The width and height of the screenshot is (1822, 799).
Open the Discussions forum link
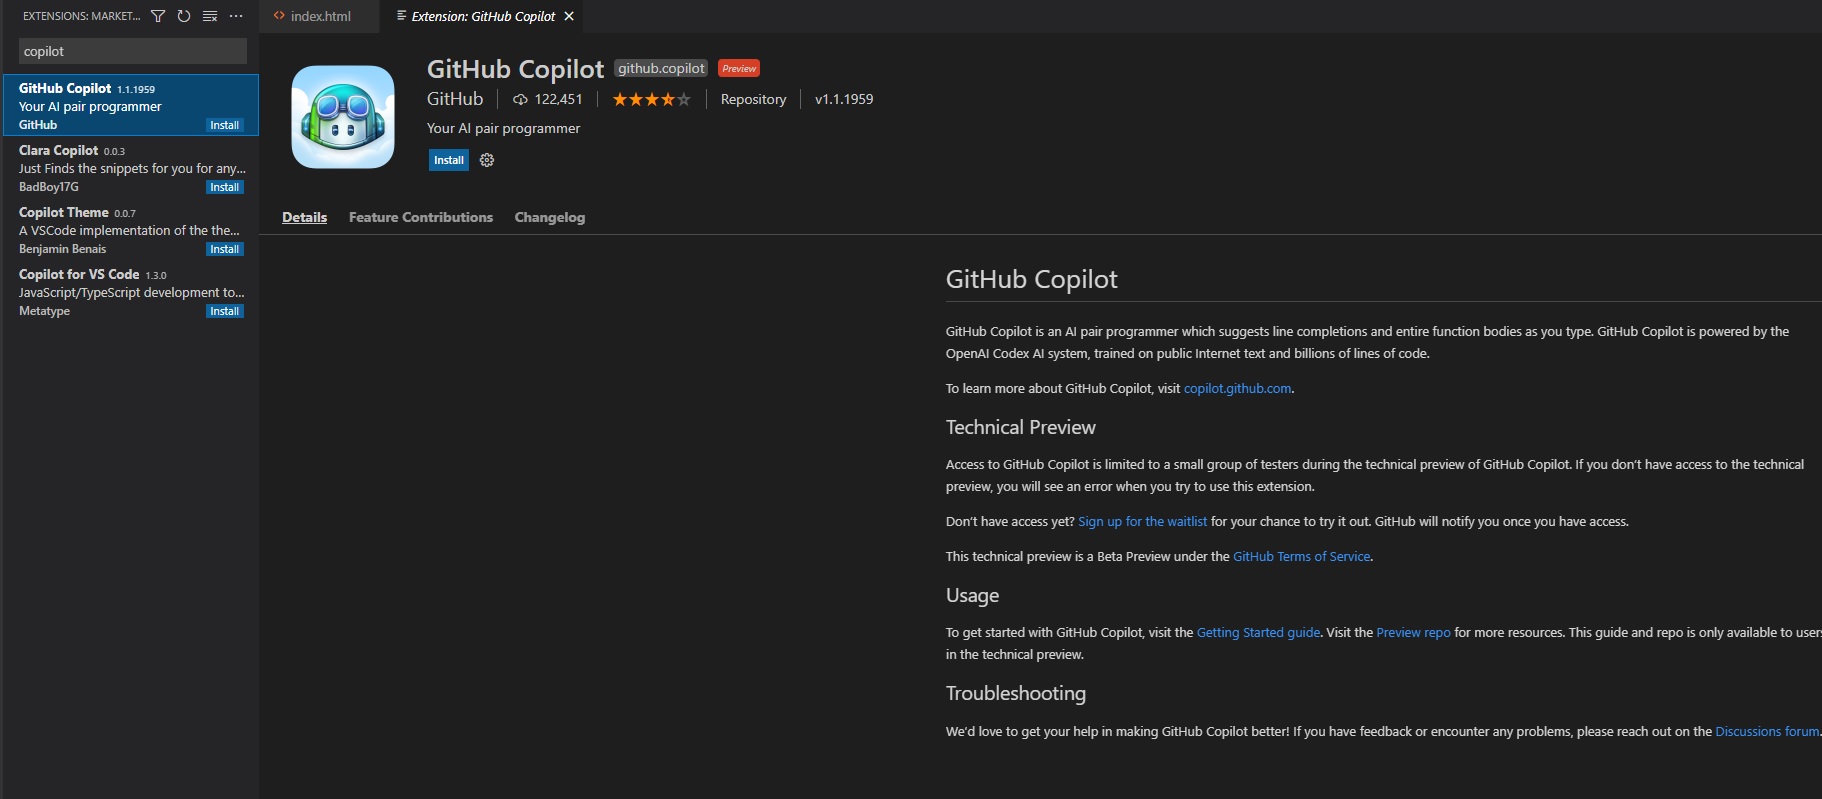point(1767,731)
